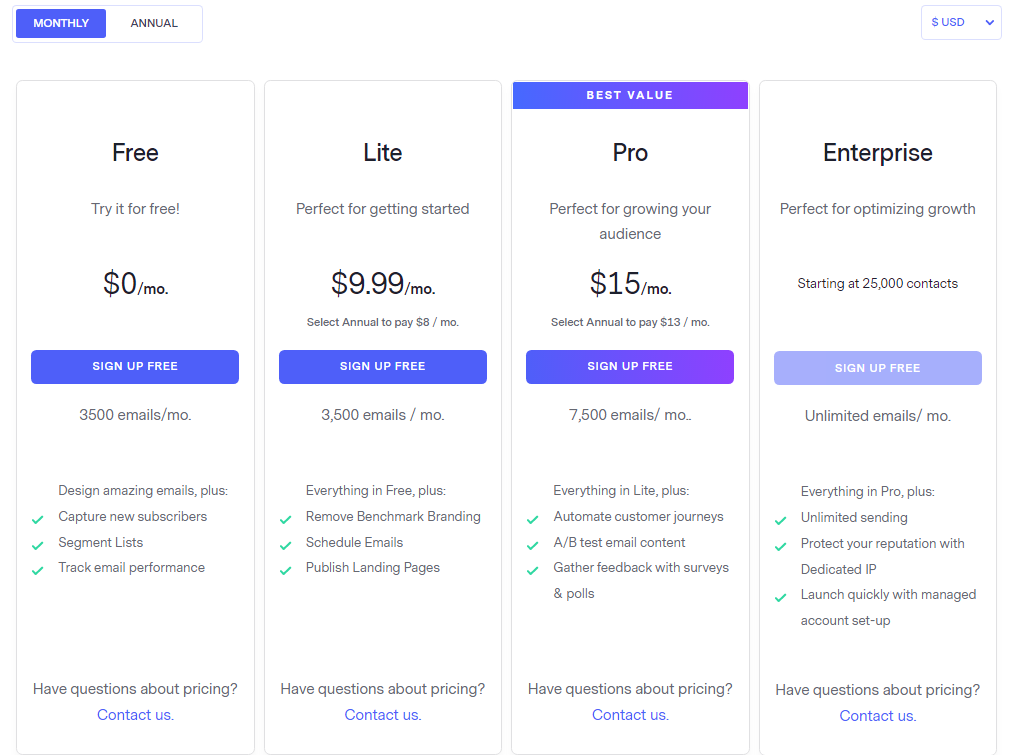Sign up for the Free plan
The height and width of the screenshot is (755, 1011).
135,367
